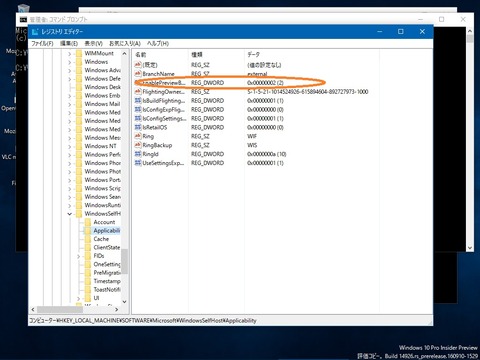This screenshot has width=480, height=360.
Task: Open the お気に入り(A) menu
Action: click(125, 43)
